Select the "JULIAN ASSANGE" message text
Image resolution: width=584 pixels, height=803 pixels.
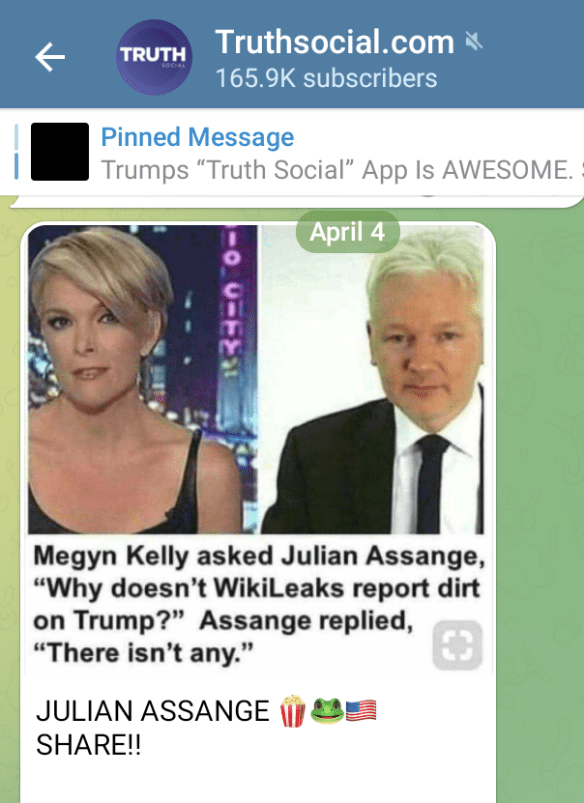pos(153,711)
